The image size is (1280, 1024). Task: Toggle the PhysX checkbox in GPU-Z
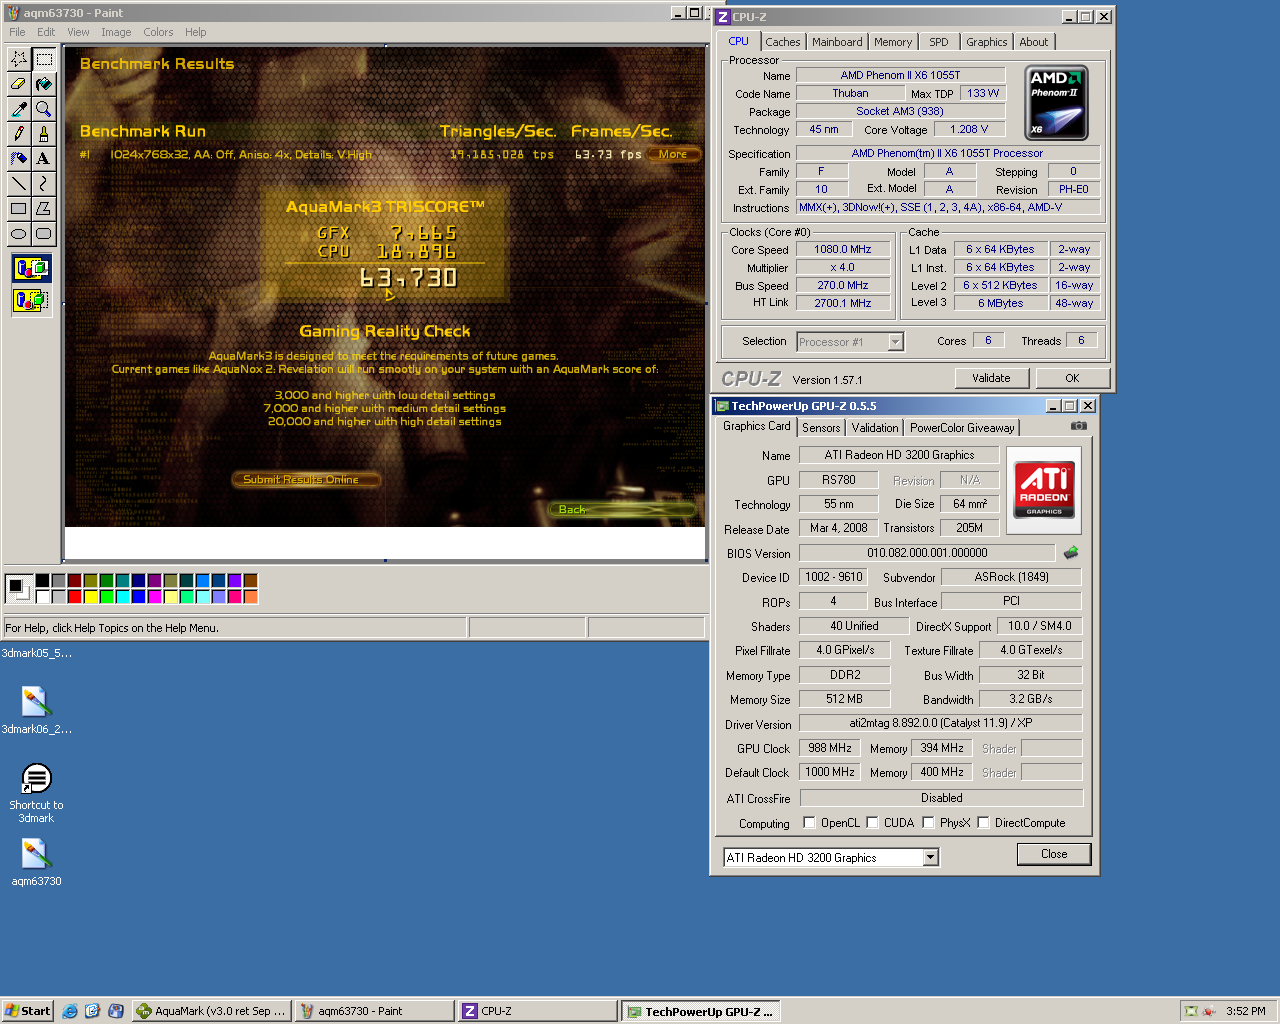(929, 823)
